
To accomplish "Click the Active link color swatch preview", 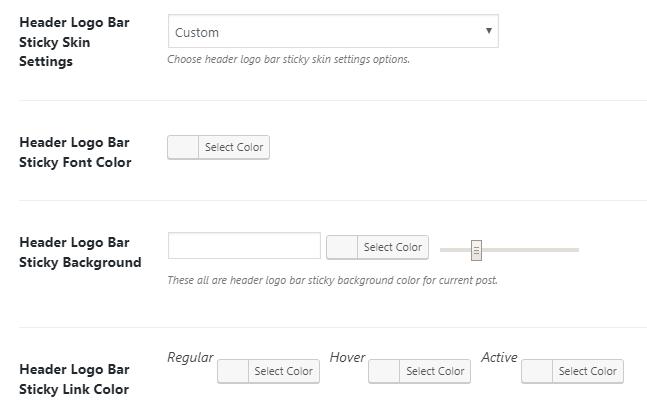I will click(537, 371).
